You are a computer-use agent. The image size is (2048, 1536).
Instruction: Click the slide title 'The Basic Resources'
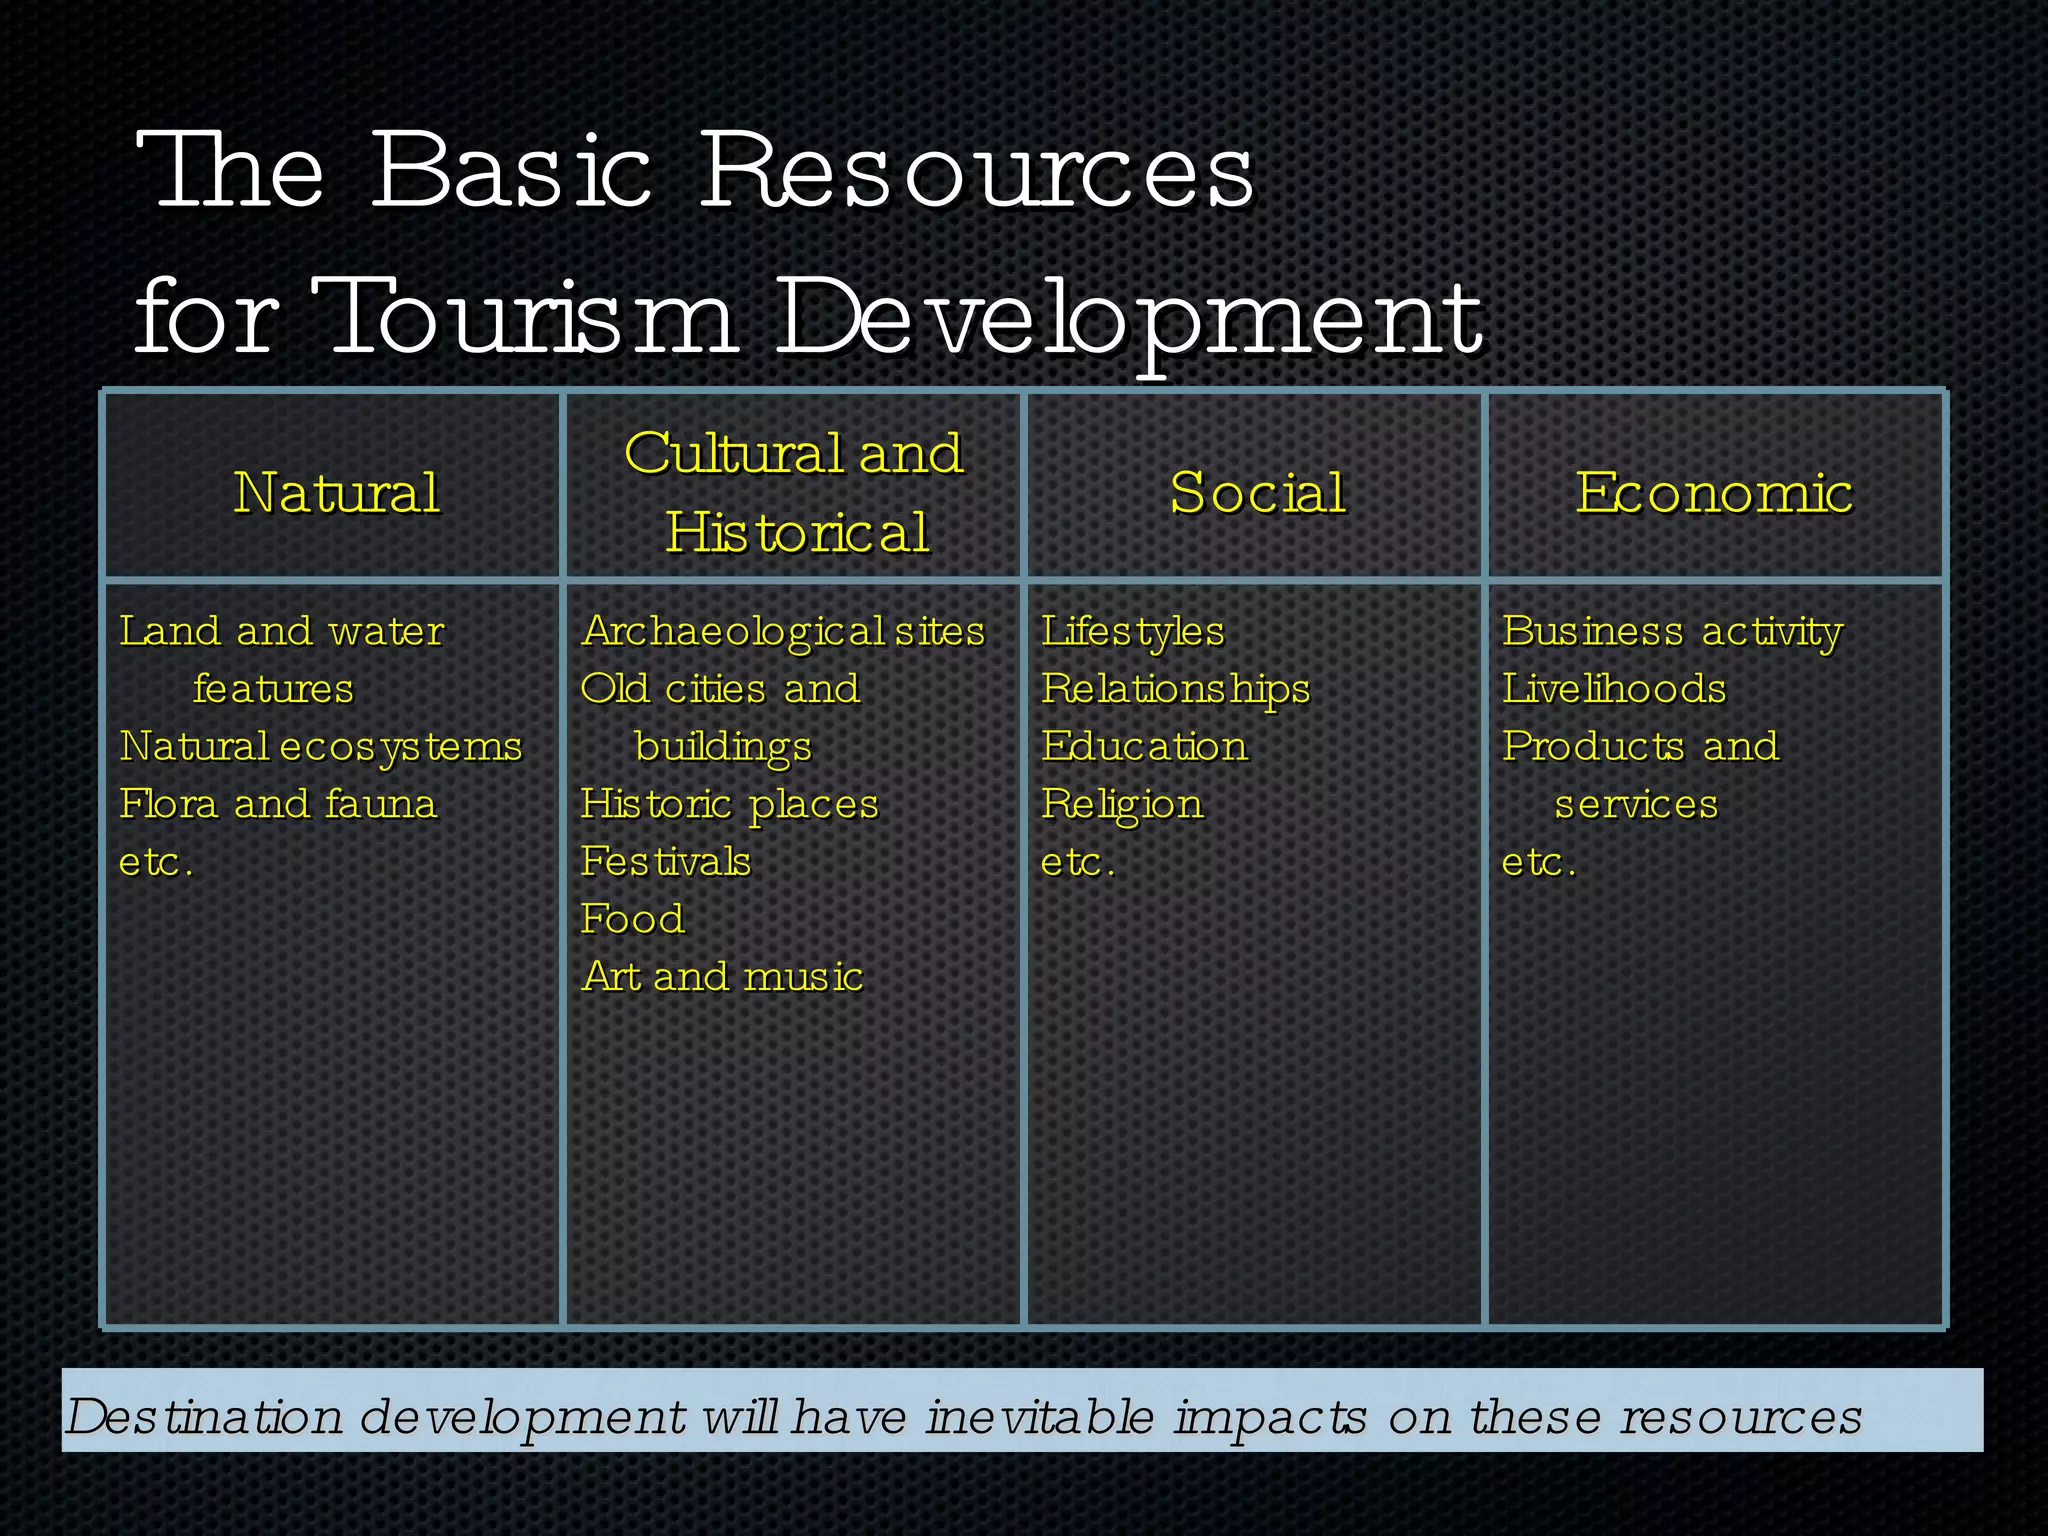(x=694, y=171)
